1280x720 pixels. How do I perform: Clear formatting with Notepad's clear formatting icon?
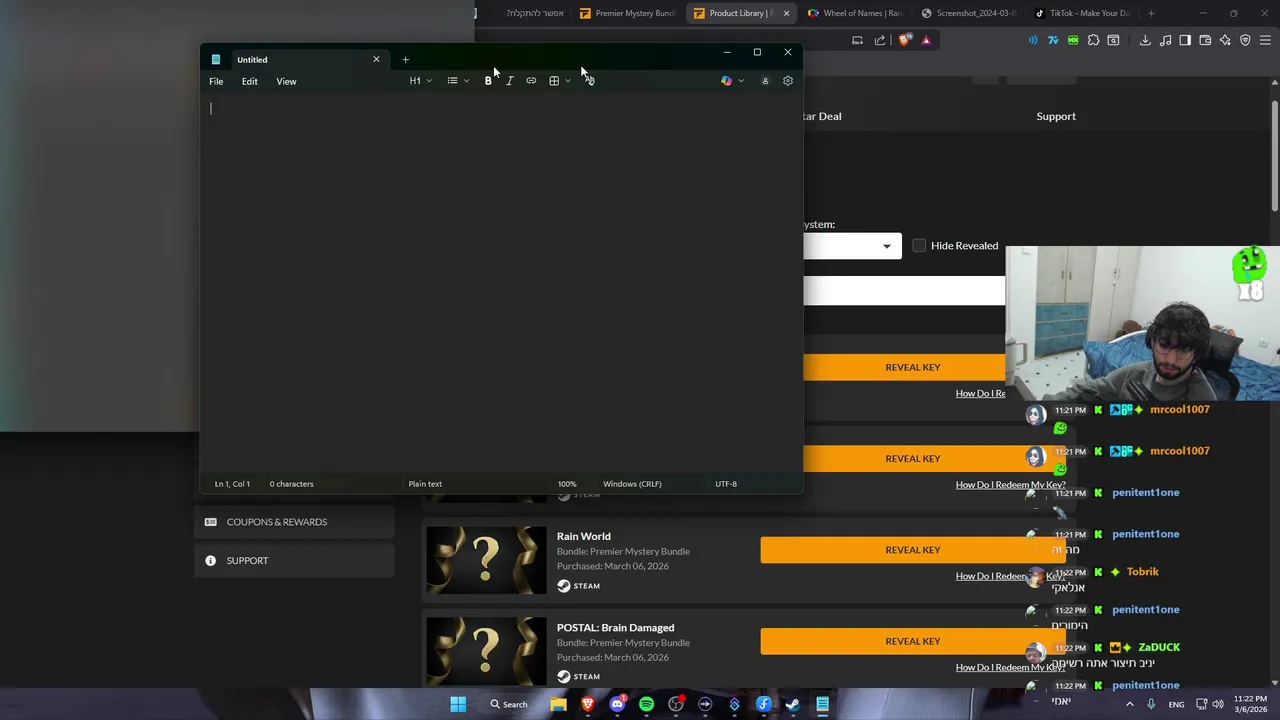pos(590,81)
